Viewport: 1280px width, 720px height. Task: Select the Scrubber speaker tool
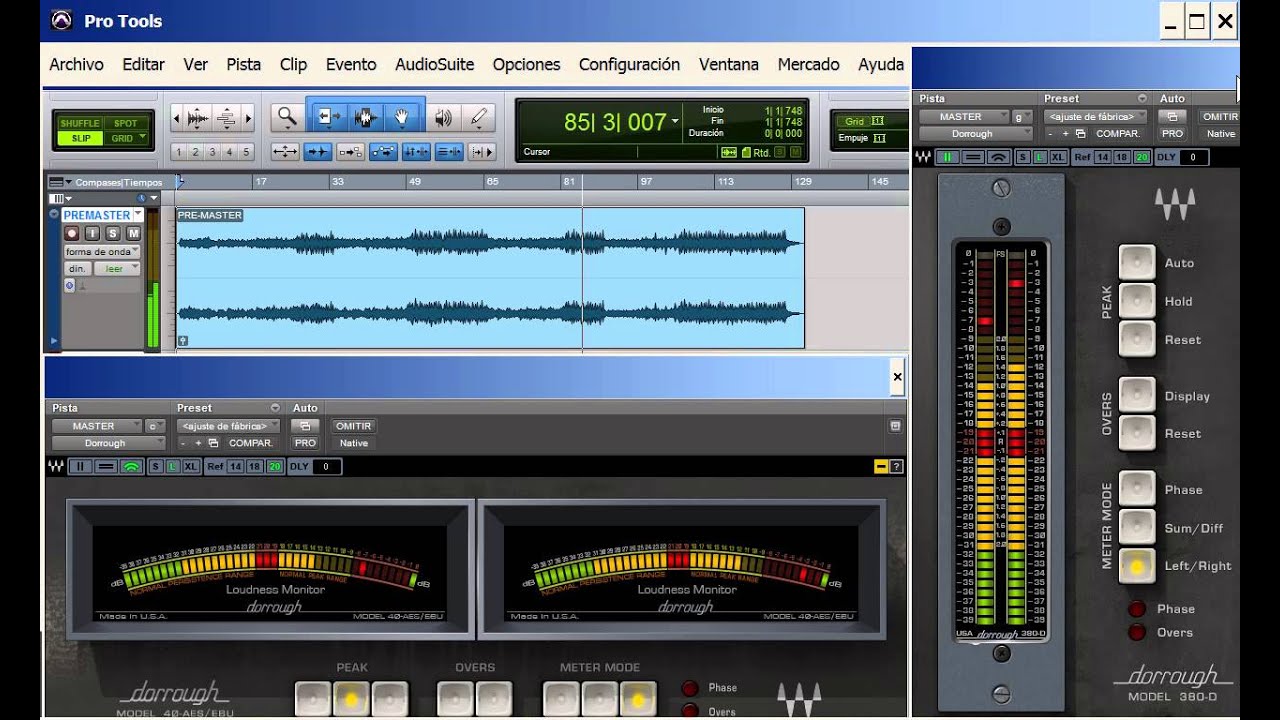click(443, 118)
